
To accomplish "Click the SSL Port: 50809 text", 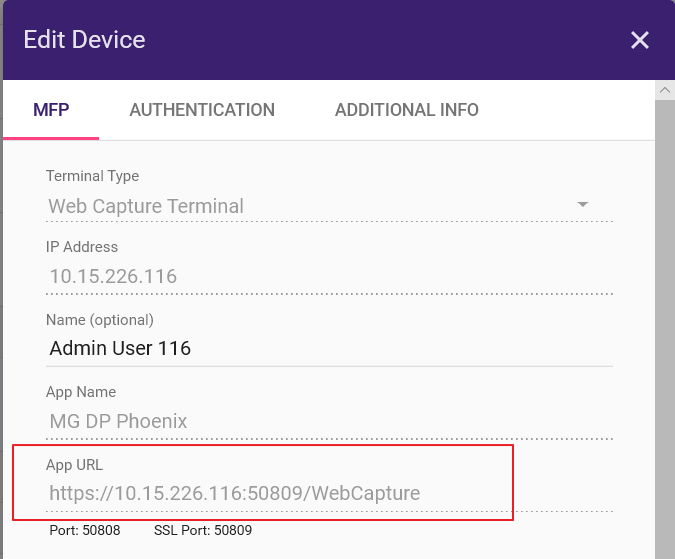I will (203, 530).
